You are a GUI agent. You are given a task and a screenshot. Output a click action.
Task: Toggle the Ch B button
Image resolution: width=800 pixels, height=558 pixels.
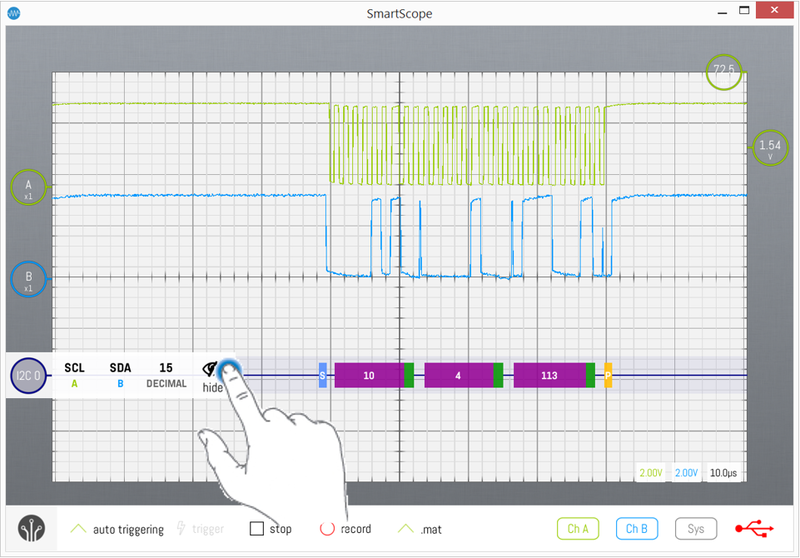[x=636, y=528]
